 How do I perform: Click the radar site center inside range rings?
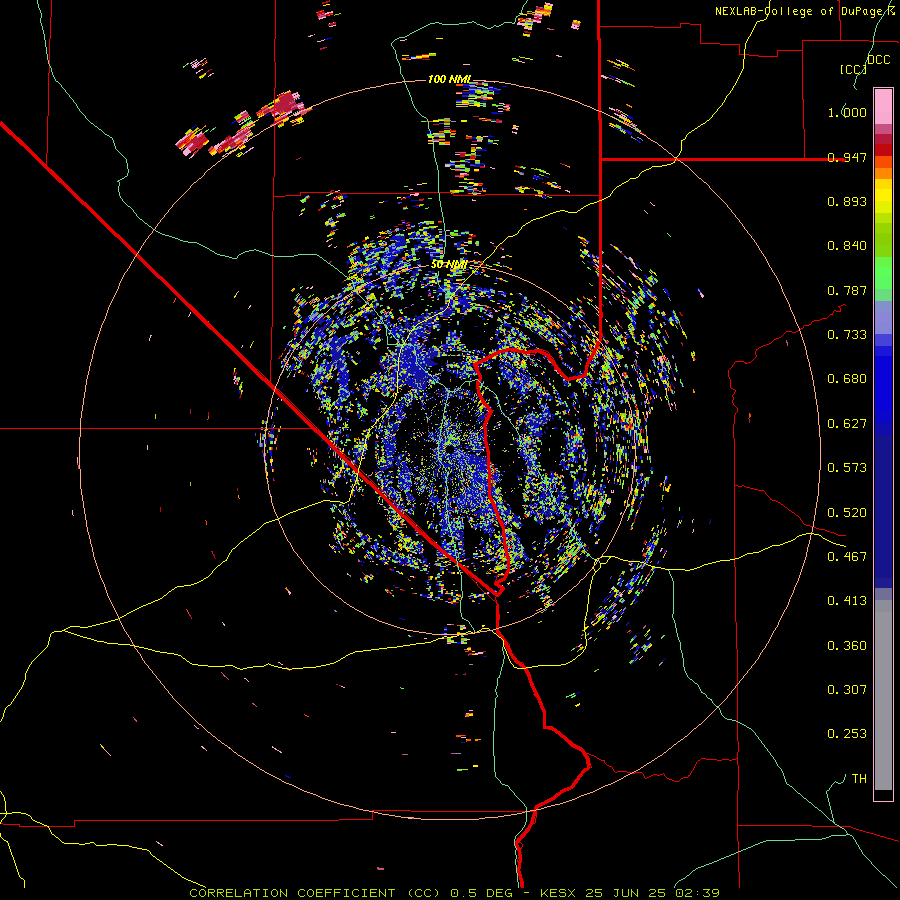point(450,447)
